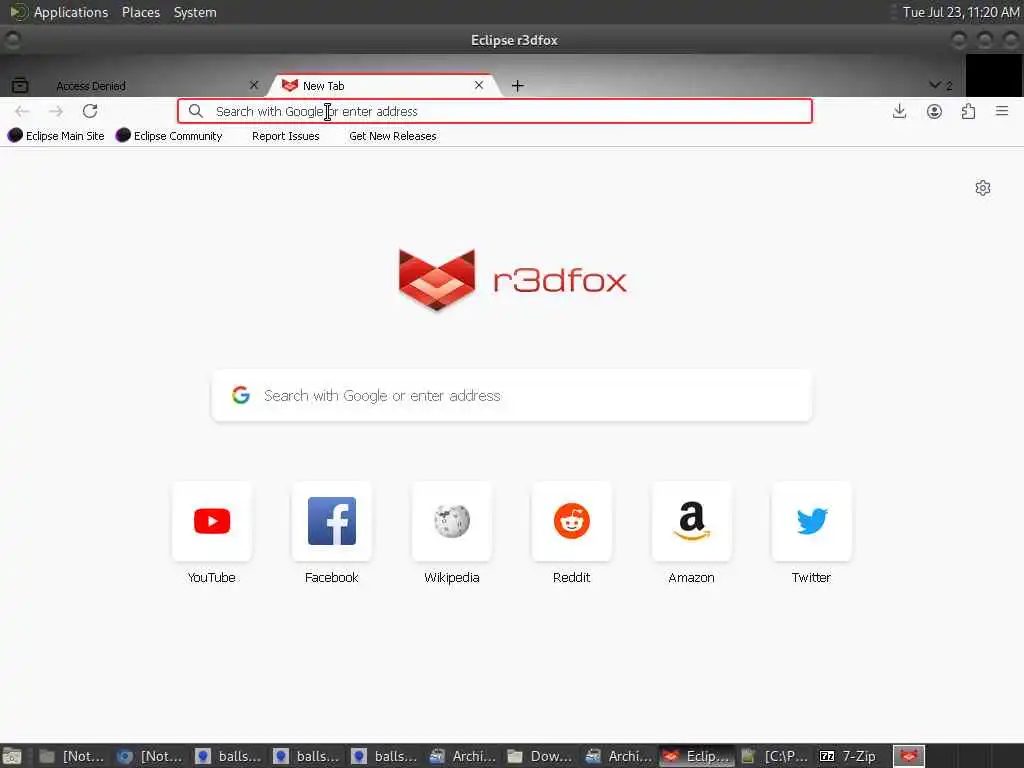Reload the current page
The width and height of the screenshot is (1024, 768).
(x=90, y=111)
